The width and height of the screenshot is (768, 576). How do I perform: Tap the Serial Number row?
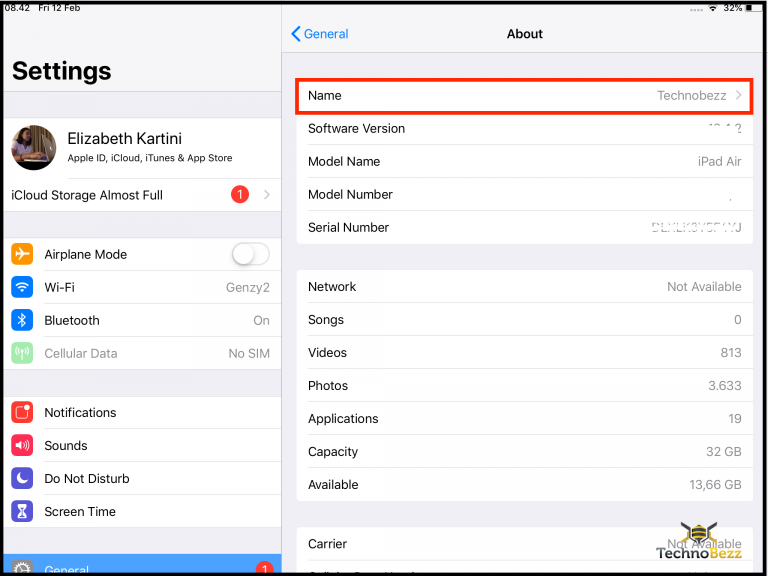click(x=525, y=227)
